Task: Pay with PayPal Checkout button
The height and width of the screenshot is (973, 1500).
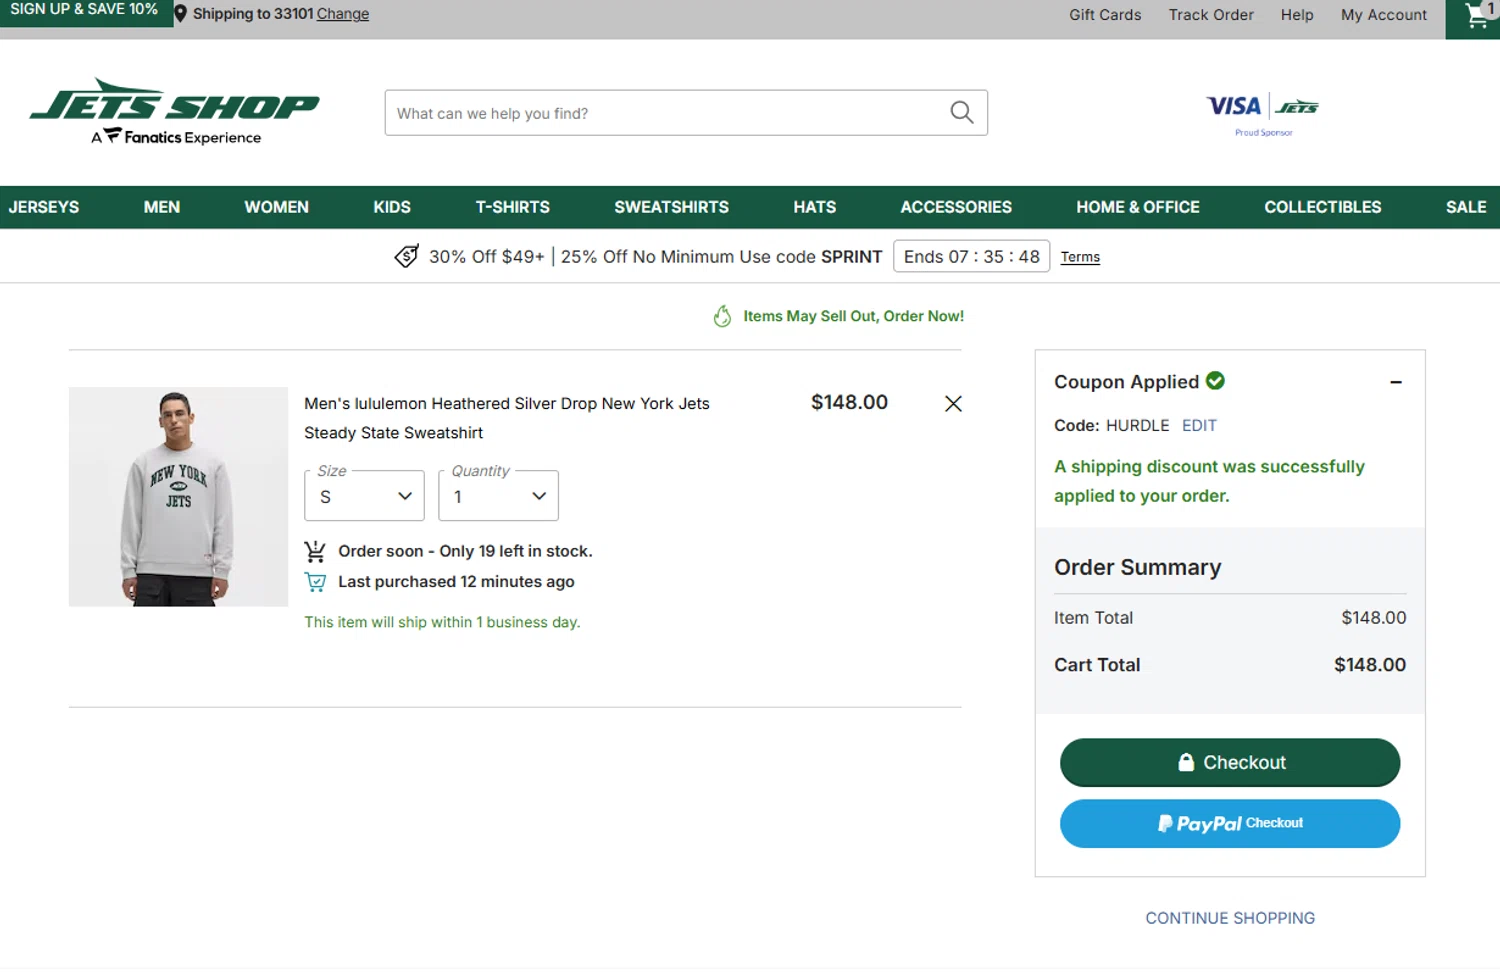Action: pos(1230,823)
